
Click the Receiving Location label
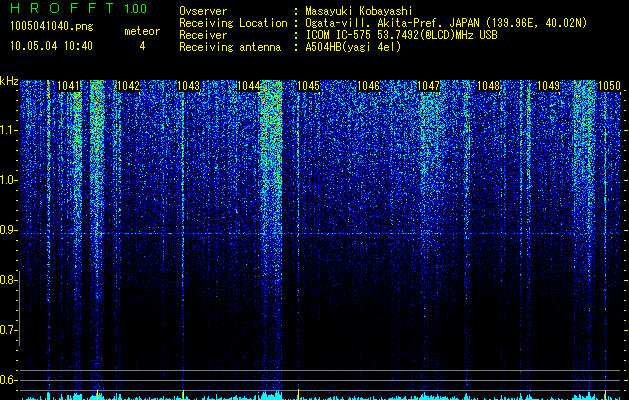[x=233, y=23]
